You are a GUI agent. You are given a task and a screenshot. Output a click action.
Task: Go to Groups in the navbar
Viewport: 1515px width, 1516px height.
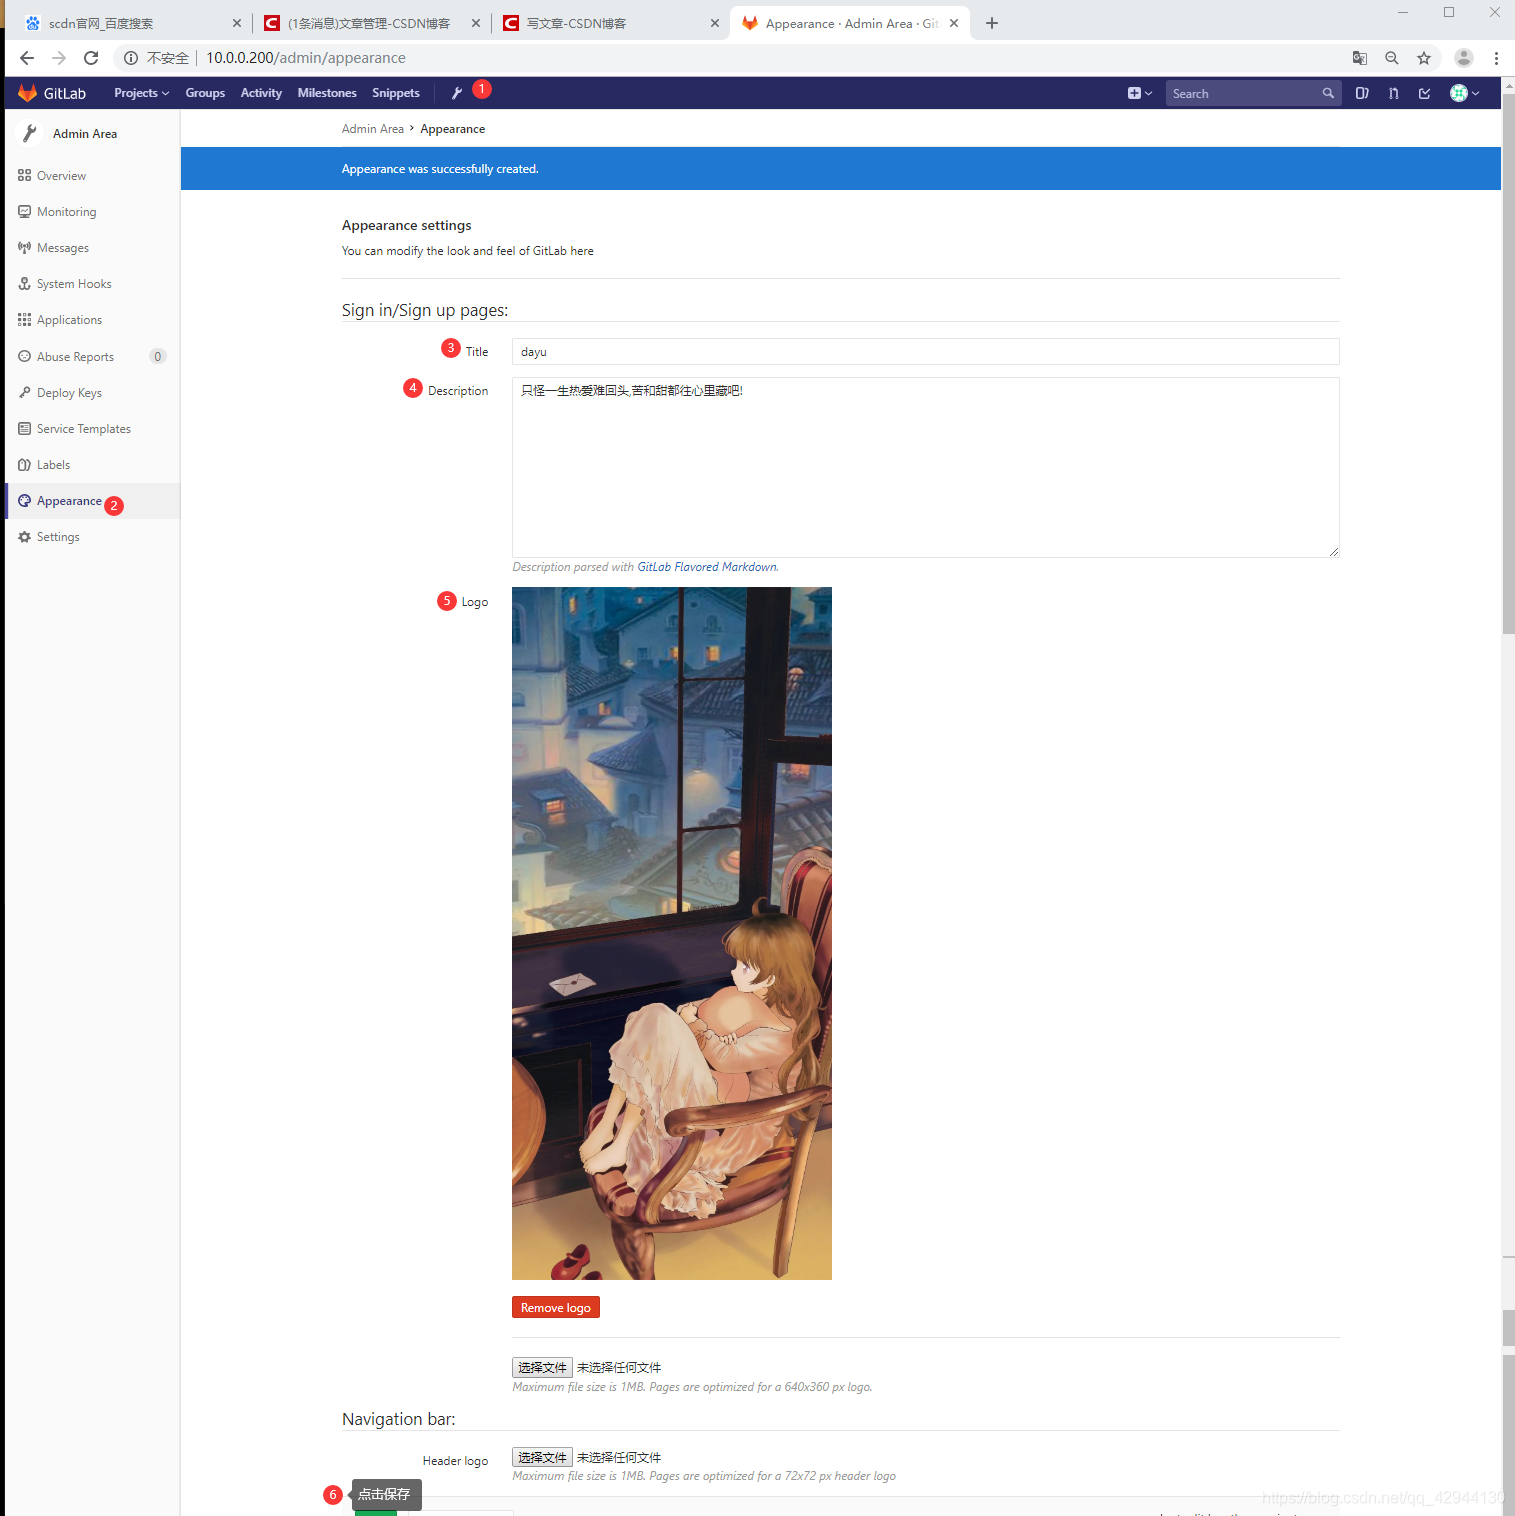point(205,93)
